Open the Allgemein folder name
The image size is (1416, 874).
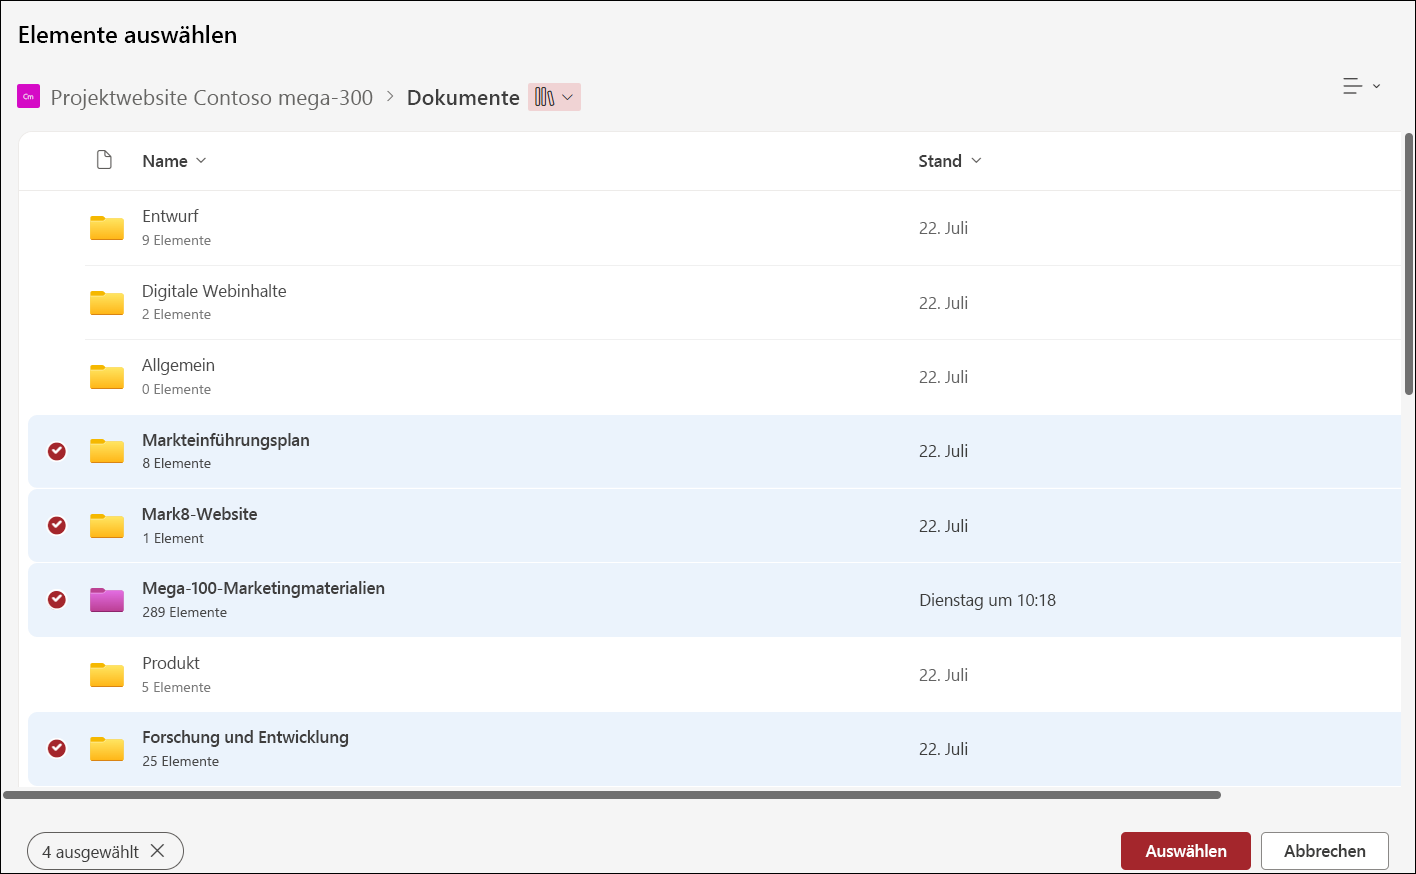click(178, 365)
